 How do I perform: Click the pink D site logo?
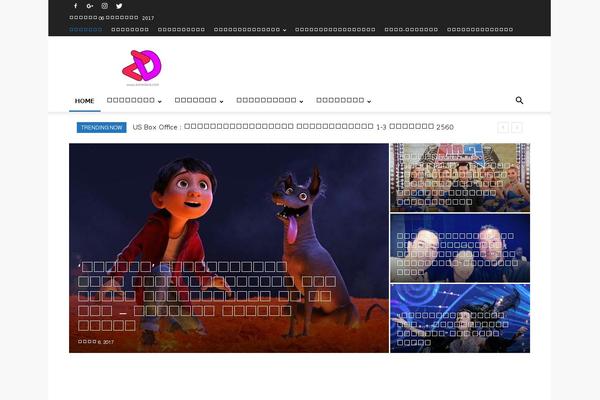click(142, 68)
